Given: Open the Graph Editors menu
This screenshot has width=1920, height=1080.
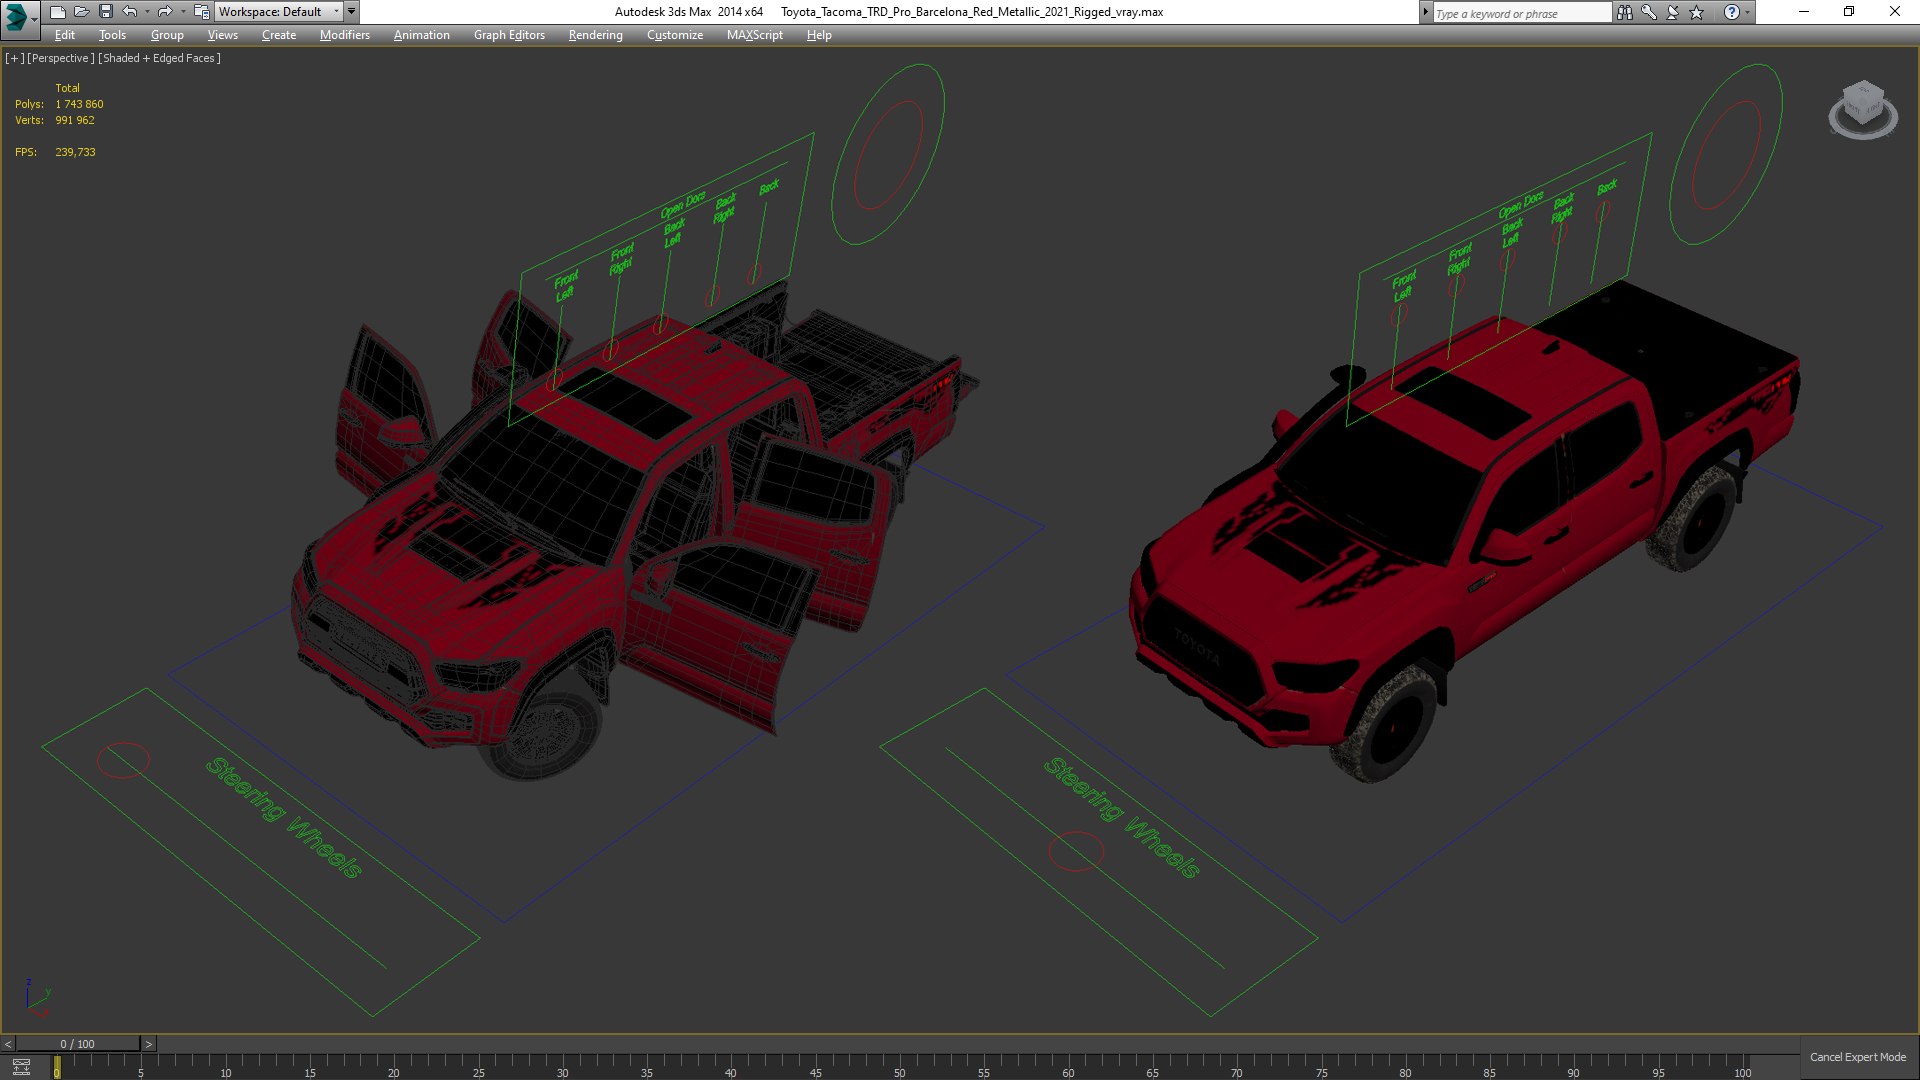Looking at the screenshot, I should tap(509, 35).
